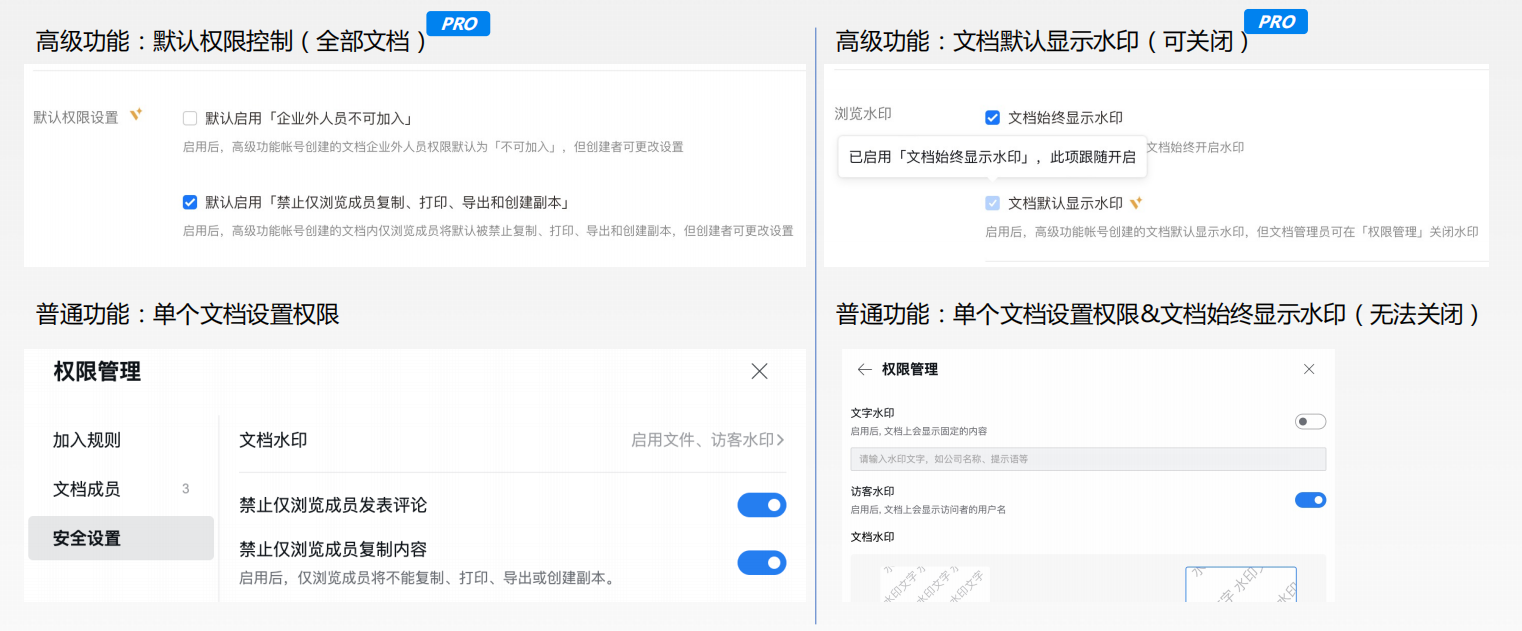Click sparkle icon next to 文档默认显示水印
1522x631 pixels.
(x=1136, y=203)
